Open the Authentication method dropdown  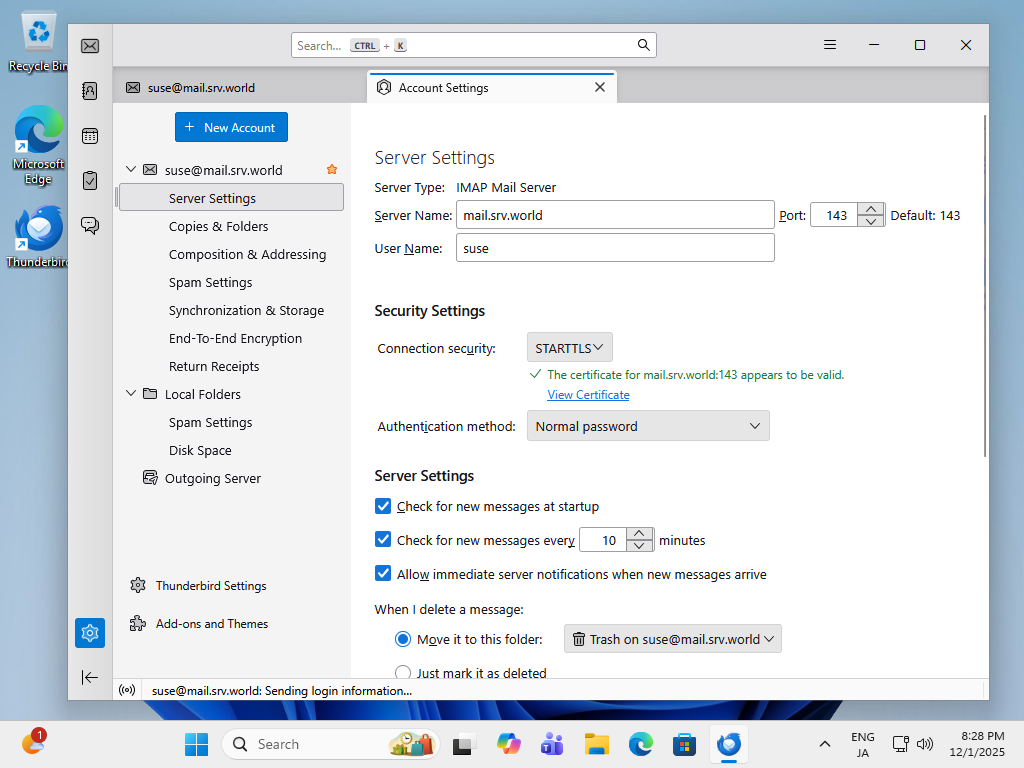click(648, 426)
